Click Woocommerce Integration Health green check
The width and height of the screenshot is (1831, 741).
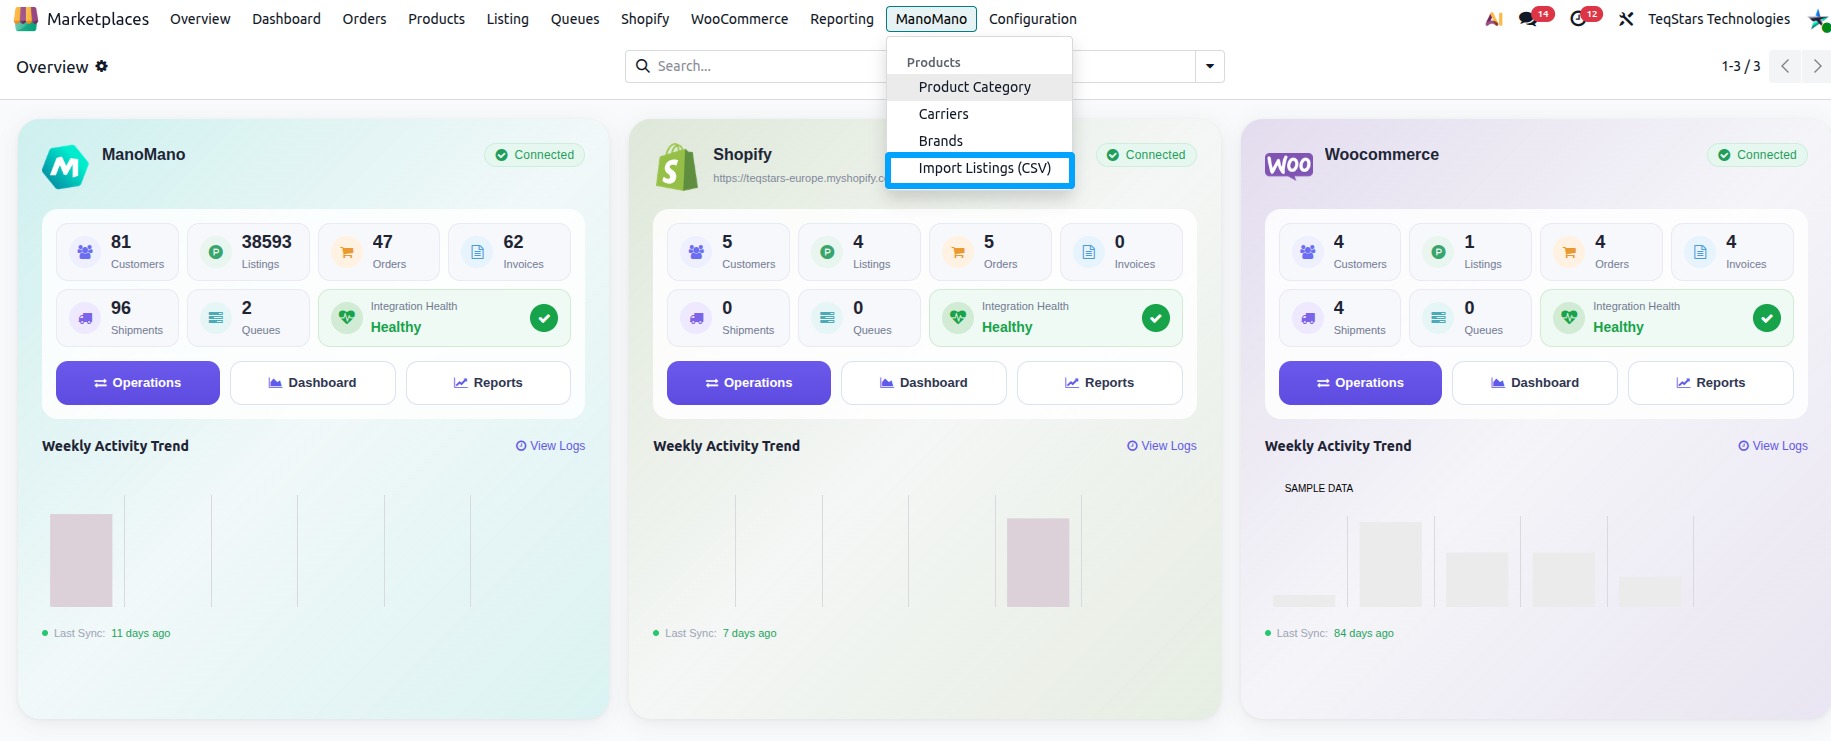pos(1767,318)
